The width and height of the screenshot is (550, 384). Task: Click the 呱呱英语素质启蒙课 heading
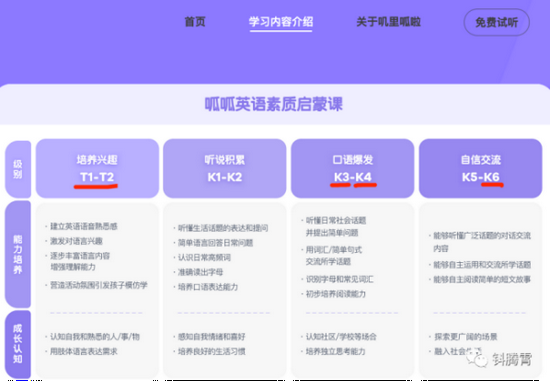click(274, 104)
